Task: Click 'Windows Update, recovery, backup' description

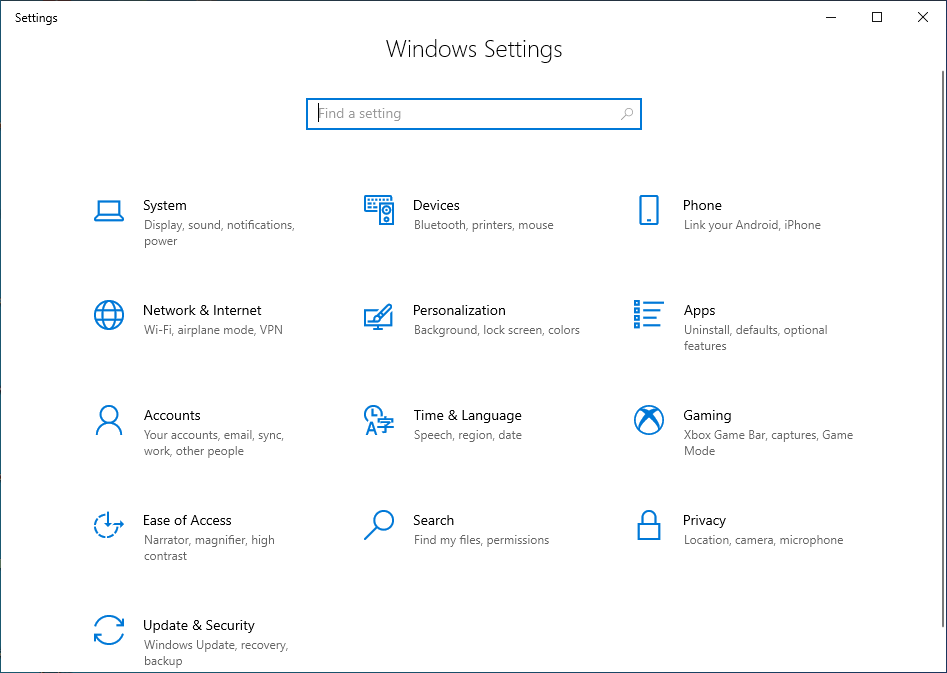Action: click(216, 653)
